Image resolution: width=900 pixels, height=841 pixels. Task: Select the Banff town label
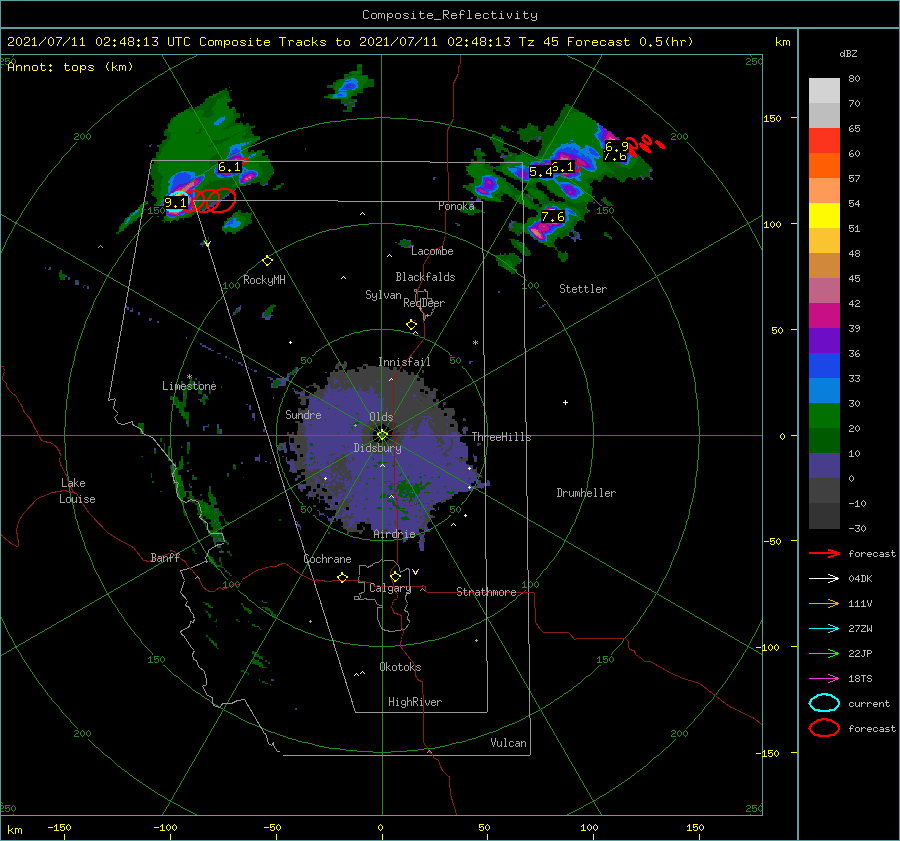pos(165,557)
